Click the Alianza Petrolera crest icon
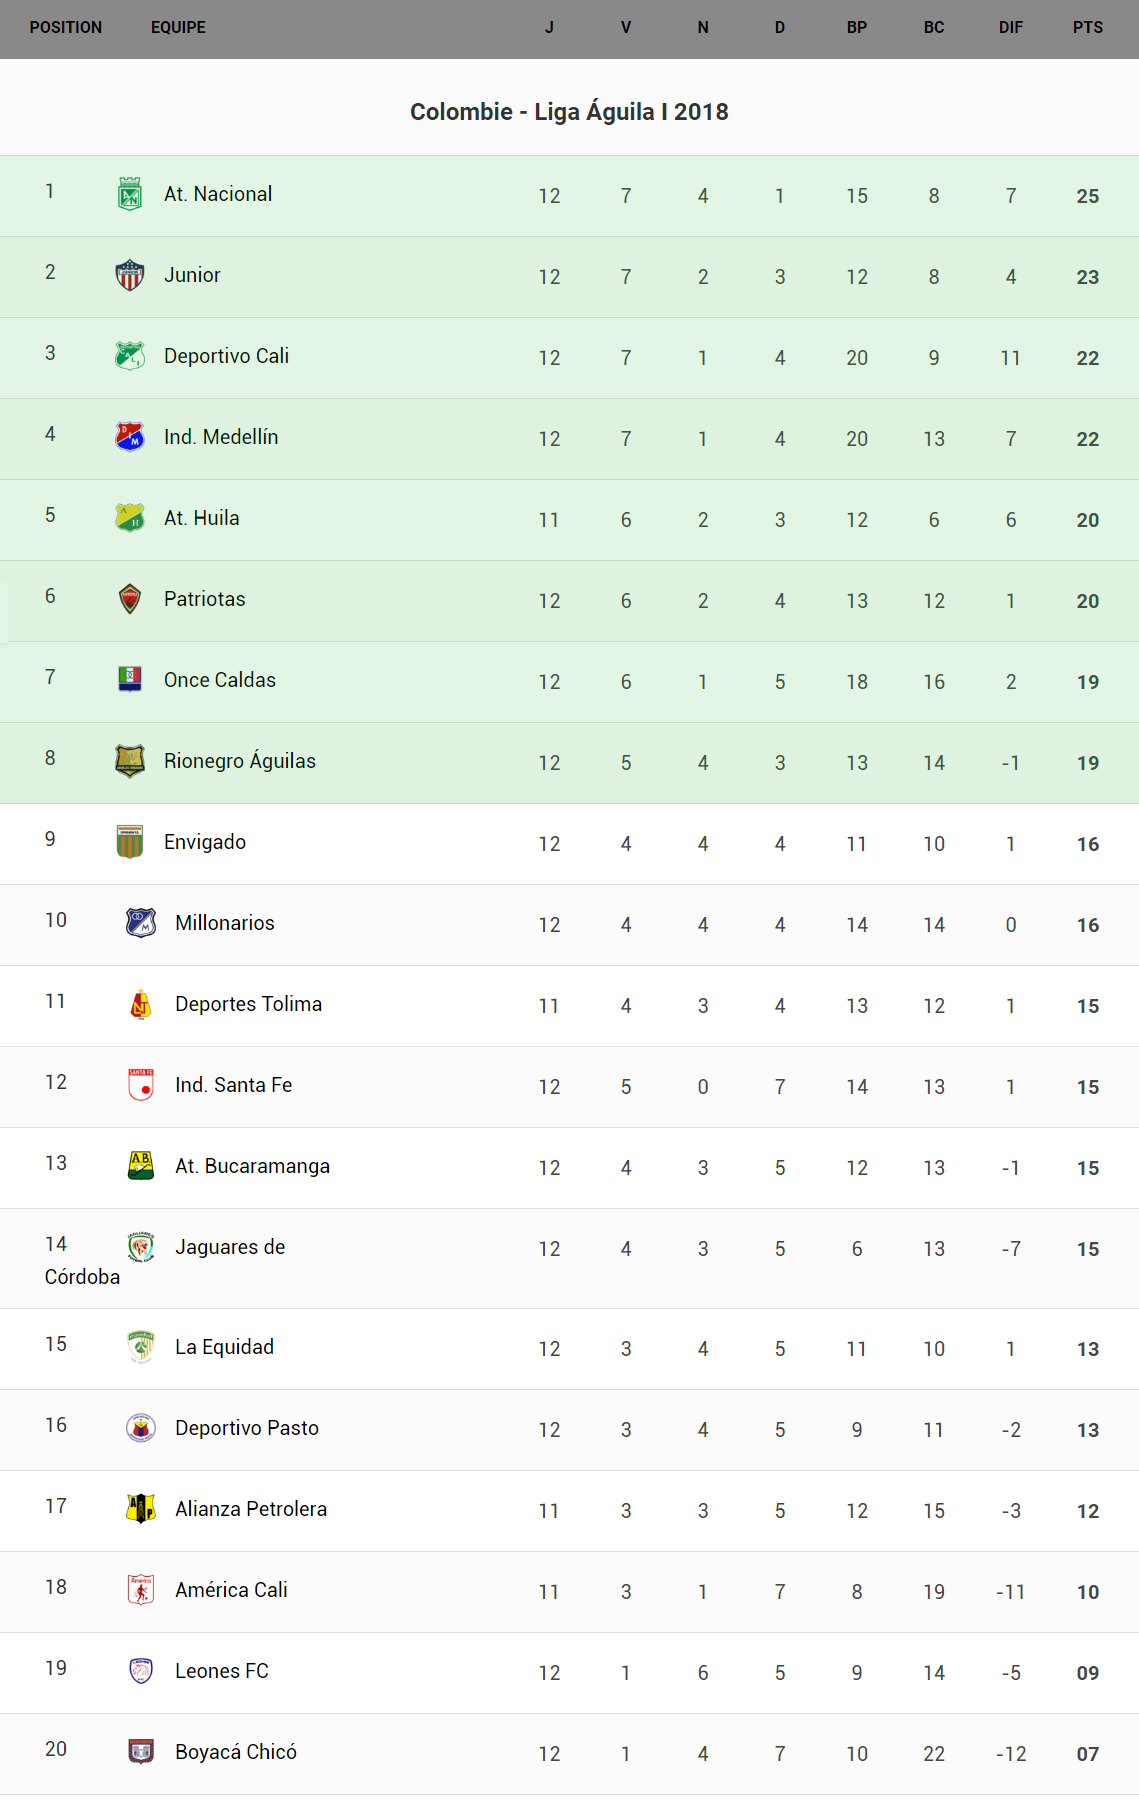Screen dimensions: 1139x1799 click(x=141, y=1509)
